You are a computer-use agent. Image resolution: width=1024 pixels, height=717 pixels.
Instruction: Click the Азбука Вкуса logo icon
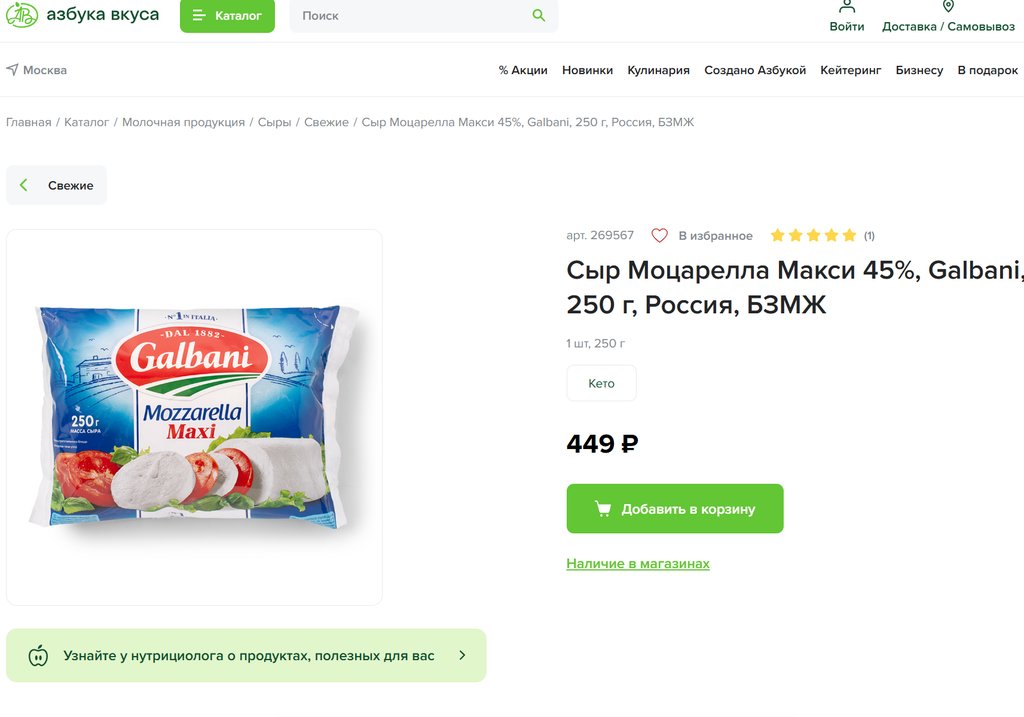tap(22, 15)
